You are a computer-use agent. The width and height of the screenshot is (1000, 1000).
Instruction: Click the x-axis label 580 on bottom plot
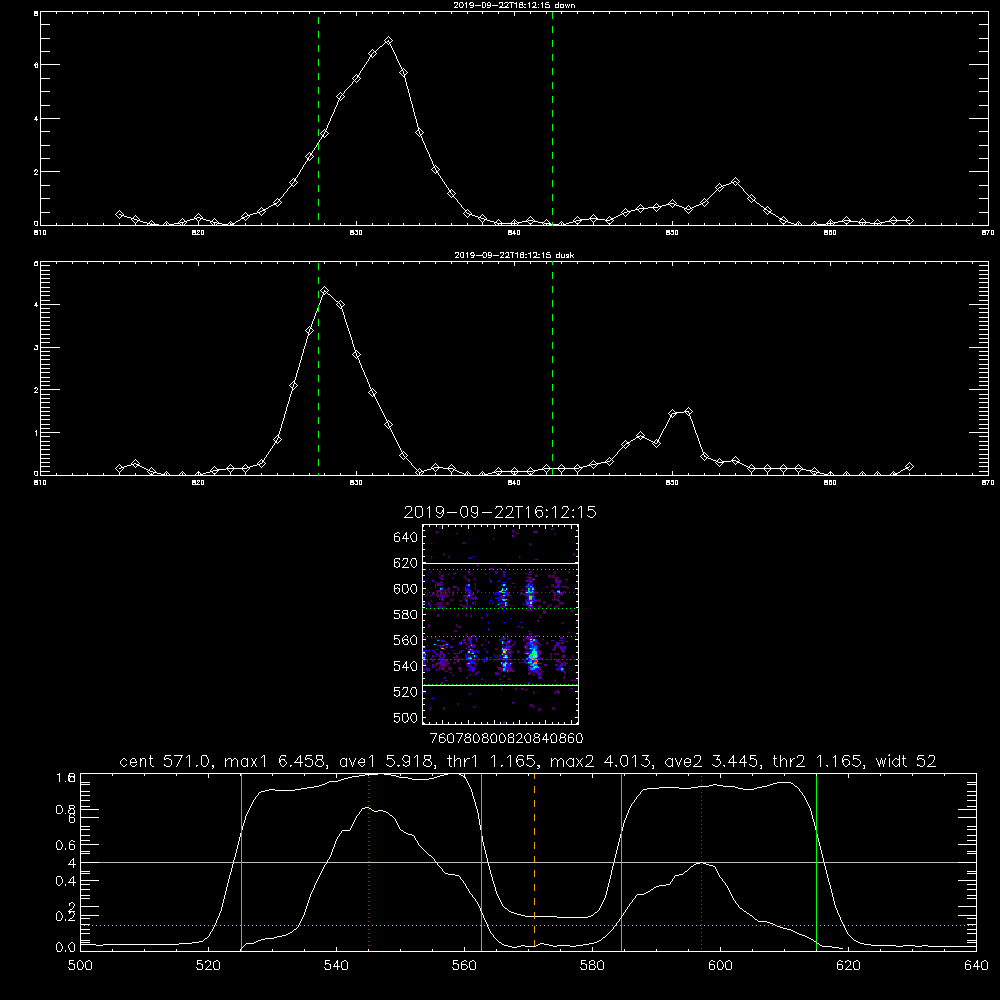pyautogui.click(x=592, y=966)
